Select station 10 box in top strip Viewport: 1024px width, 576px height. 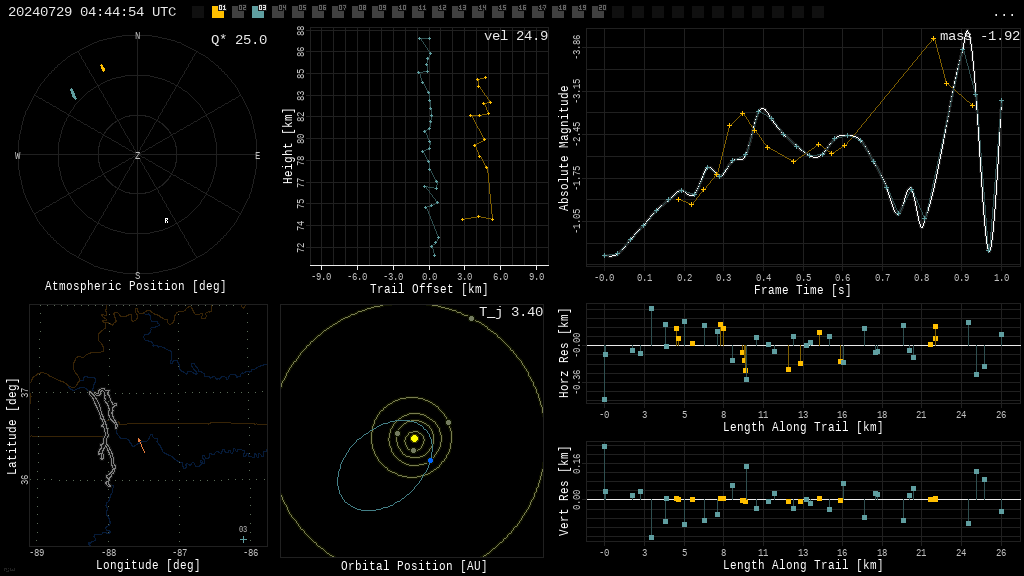point(398,12)
